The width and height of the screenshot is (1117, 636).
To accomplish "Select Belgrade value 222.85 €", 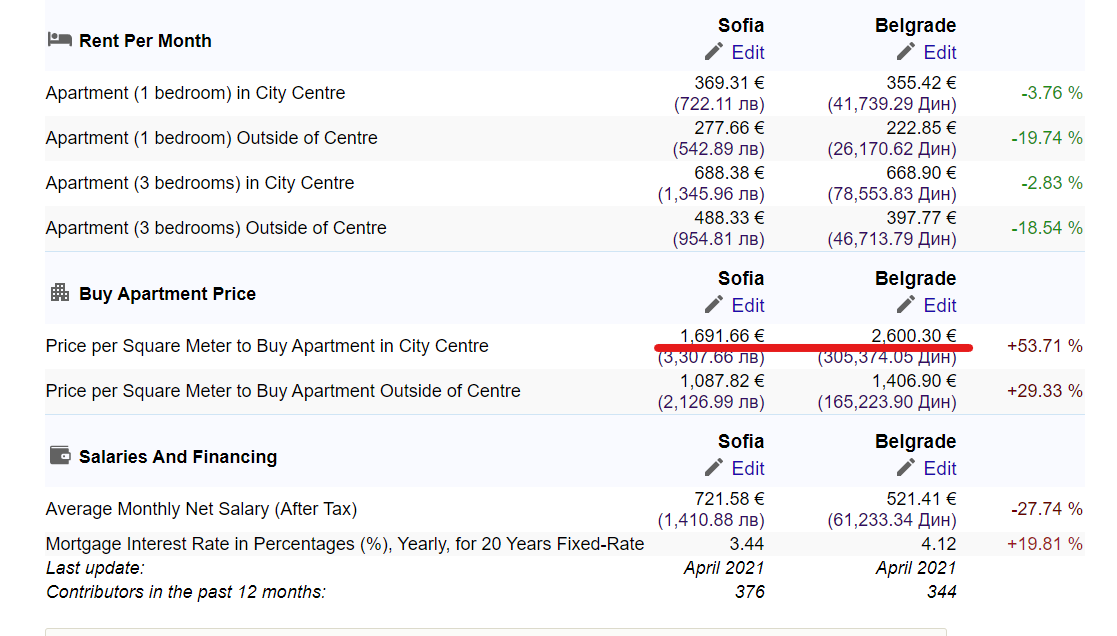I will point(921,128).
